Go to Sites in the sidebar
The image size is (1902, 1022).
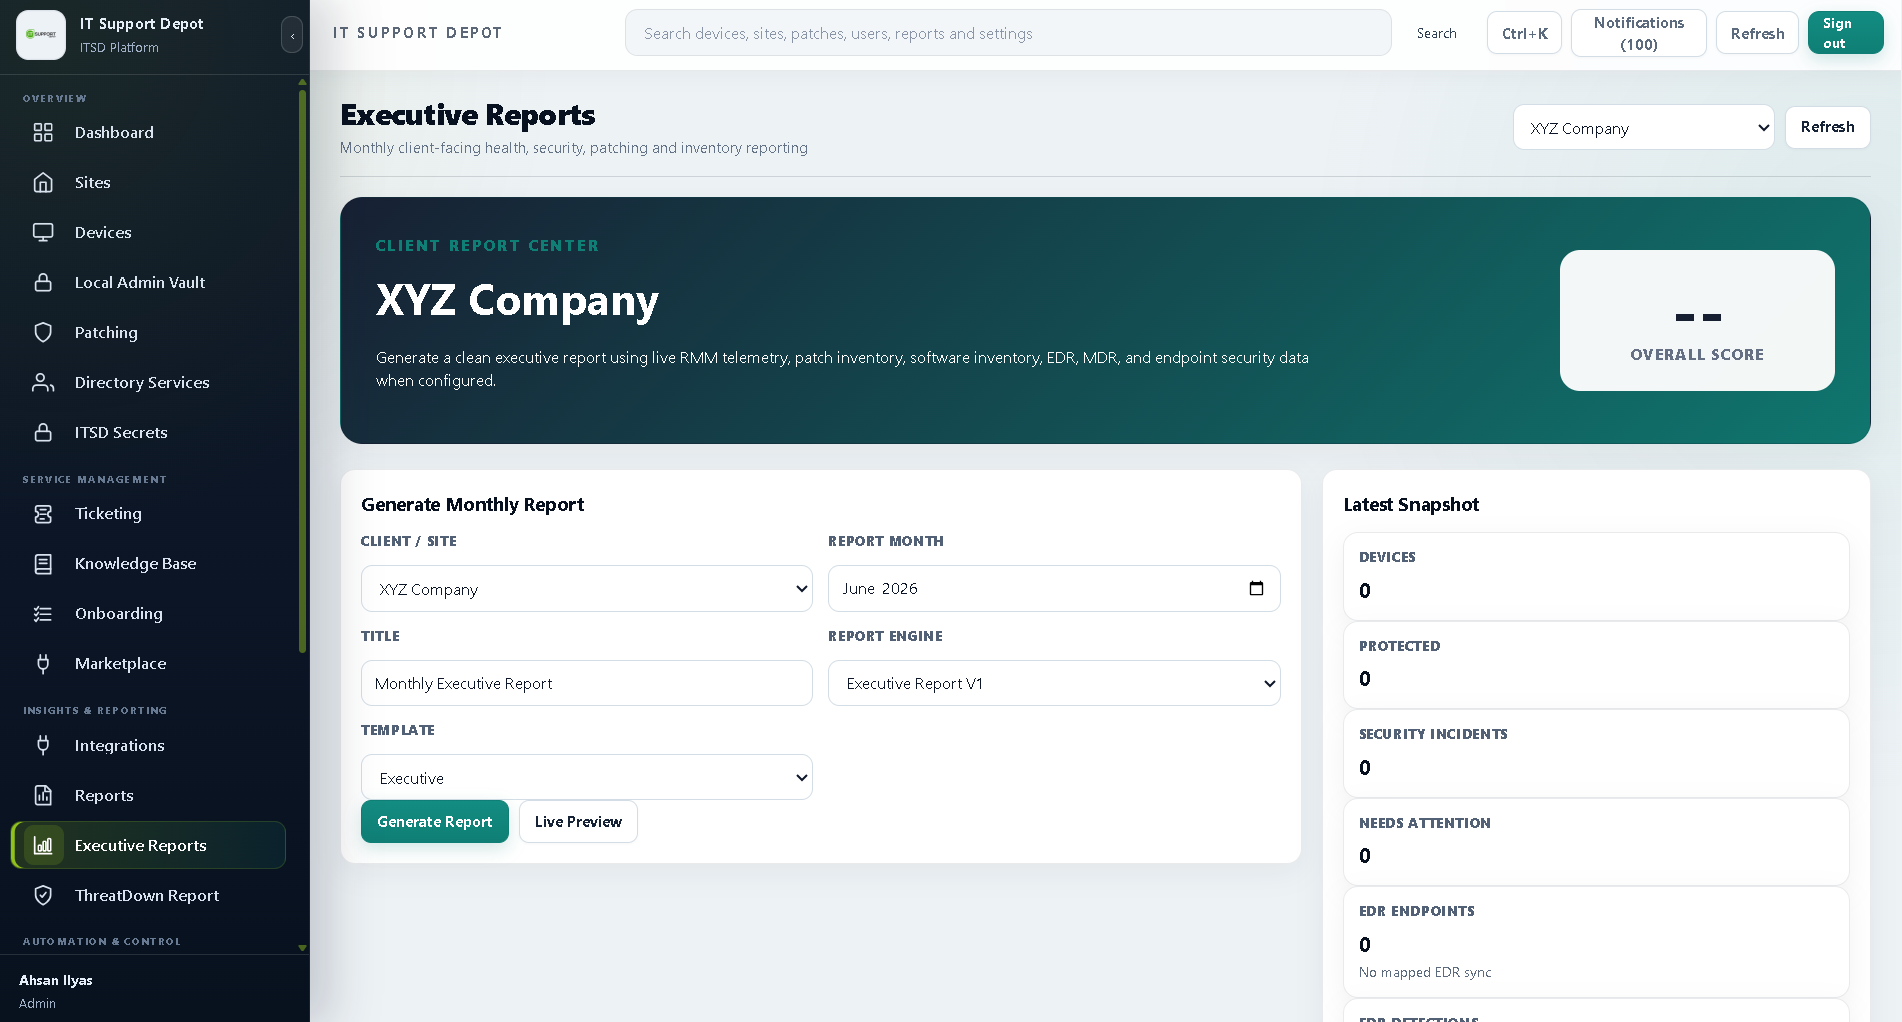pos(148,182)
